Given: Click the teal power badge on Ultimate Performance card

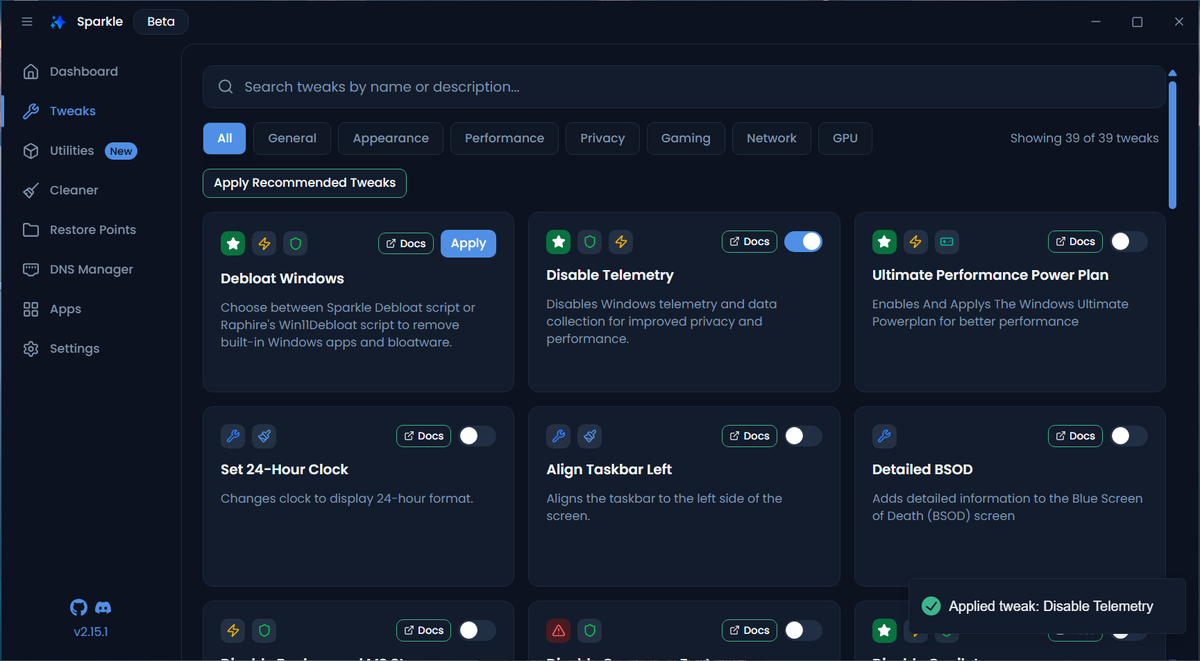Looking at the screenshot, I should pos(947,241).
